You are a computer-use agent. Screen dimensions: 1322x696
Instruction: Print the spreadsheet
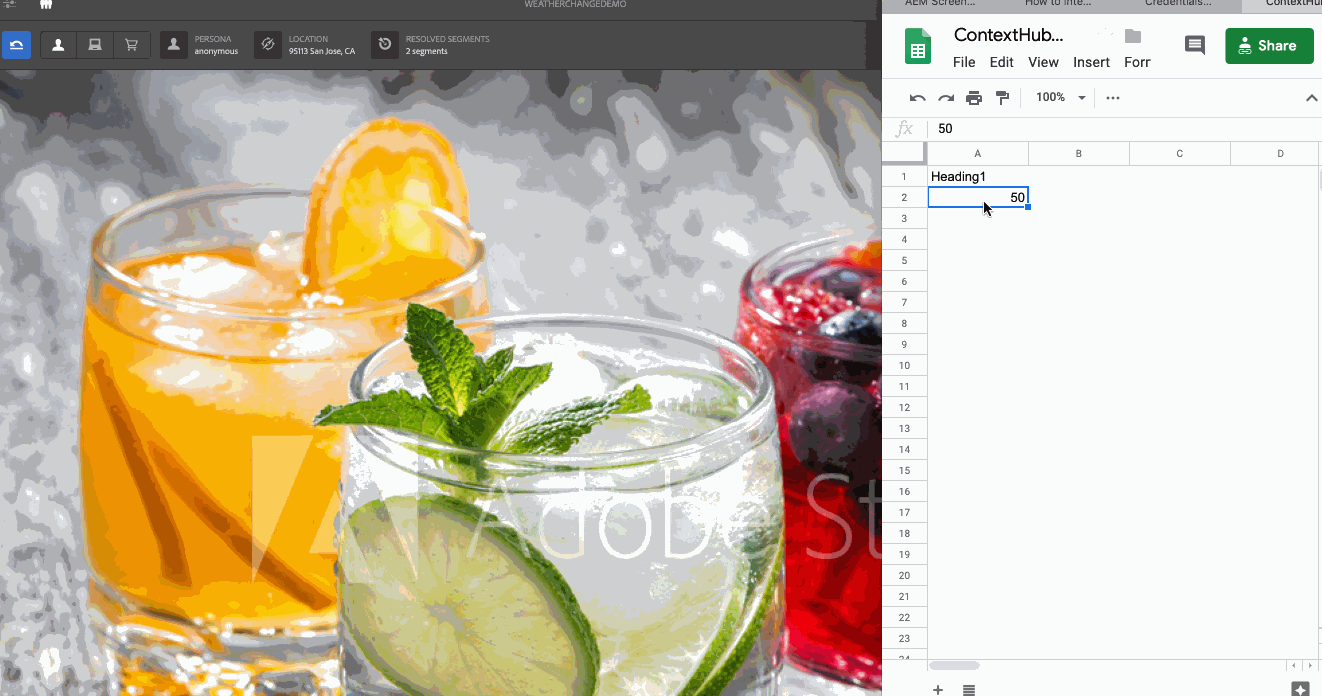pyautogui.click(x=974, y=98)
